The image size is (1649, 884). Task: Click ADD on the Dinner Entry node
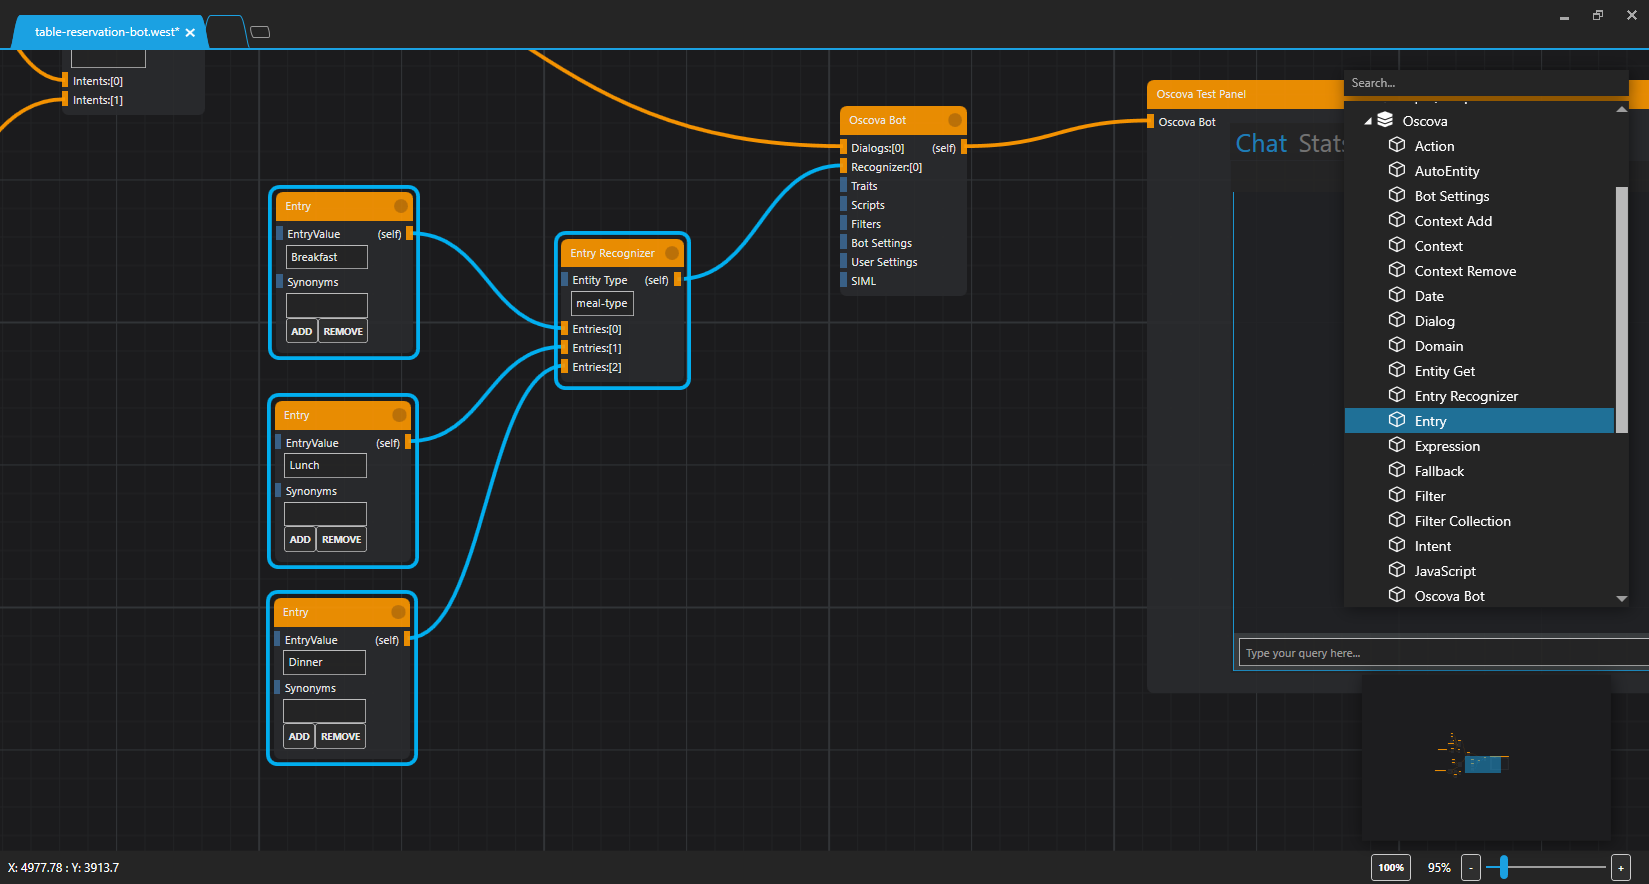[299, 736]
